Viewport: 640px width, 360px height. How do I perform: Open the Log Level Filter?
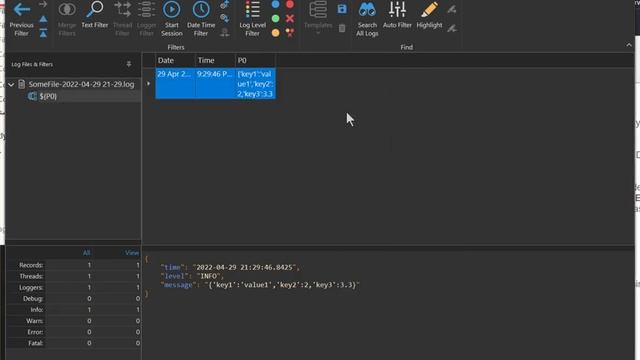pyautogui.click(x=252, y=19)
